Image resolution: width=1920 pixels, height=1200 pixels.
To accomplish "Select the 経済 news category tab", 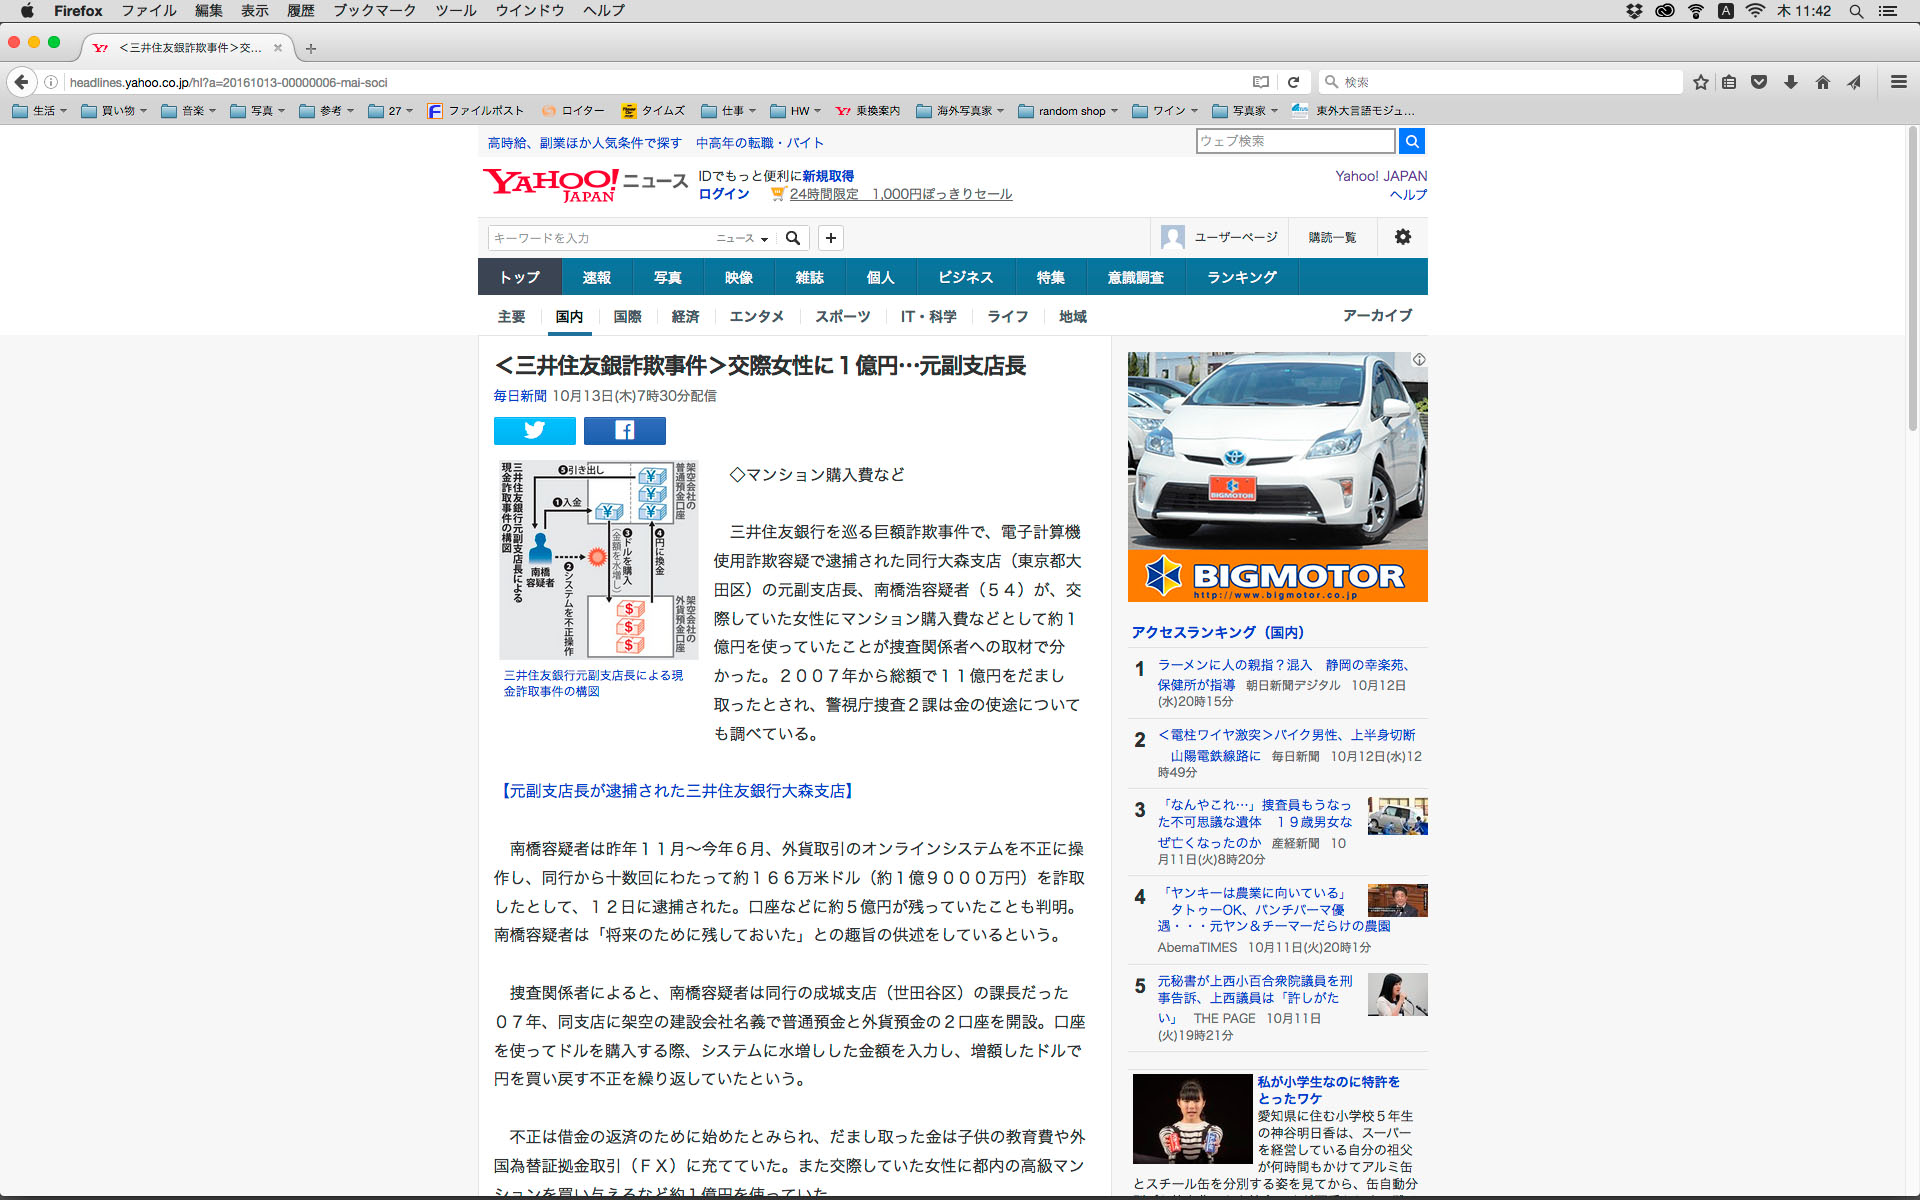I will point(685,316).
